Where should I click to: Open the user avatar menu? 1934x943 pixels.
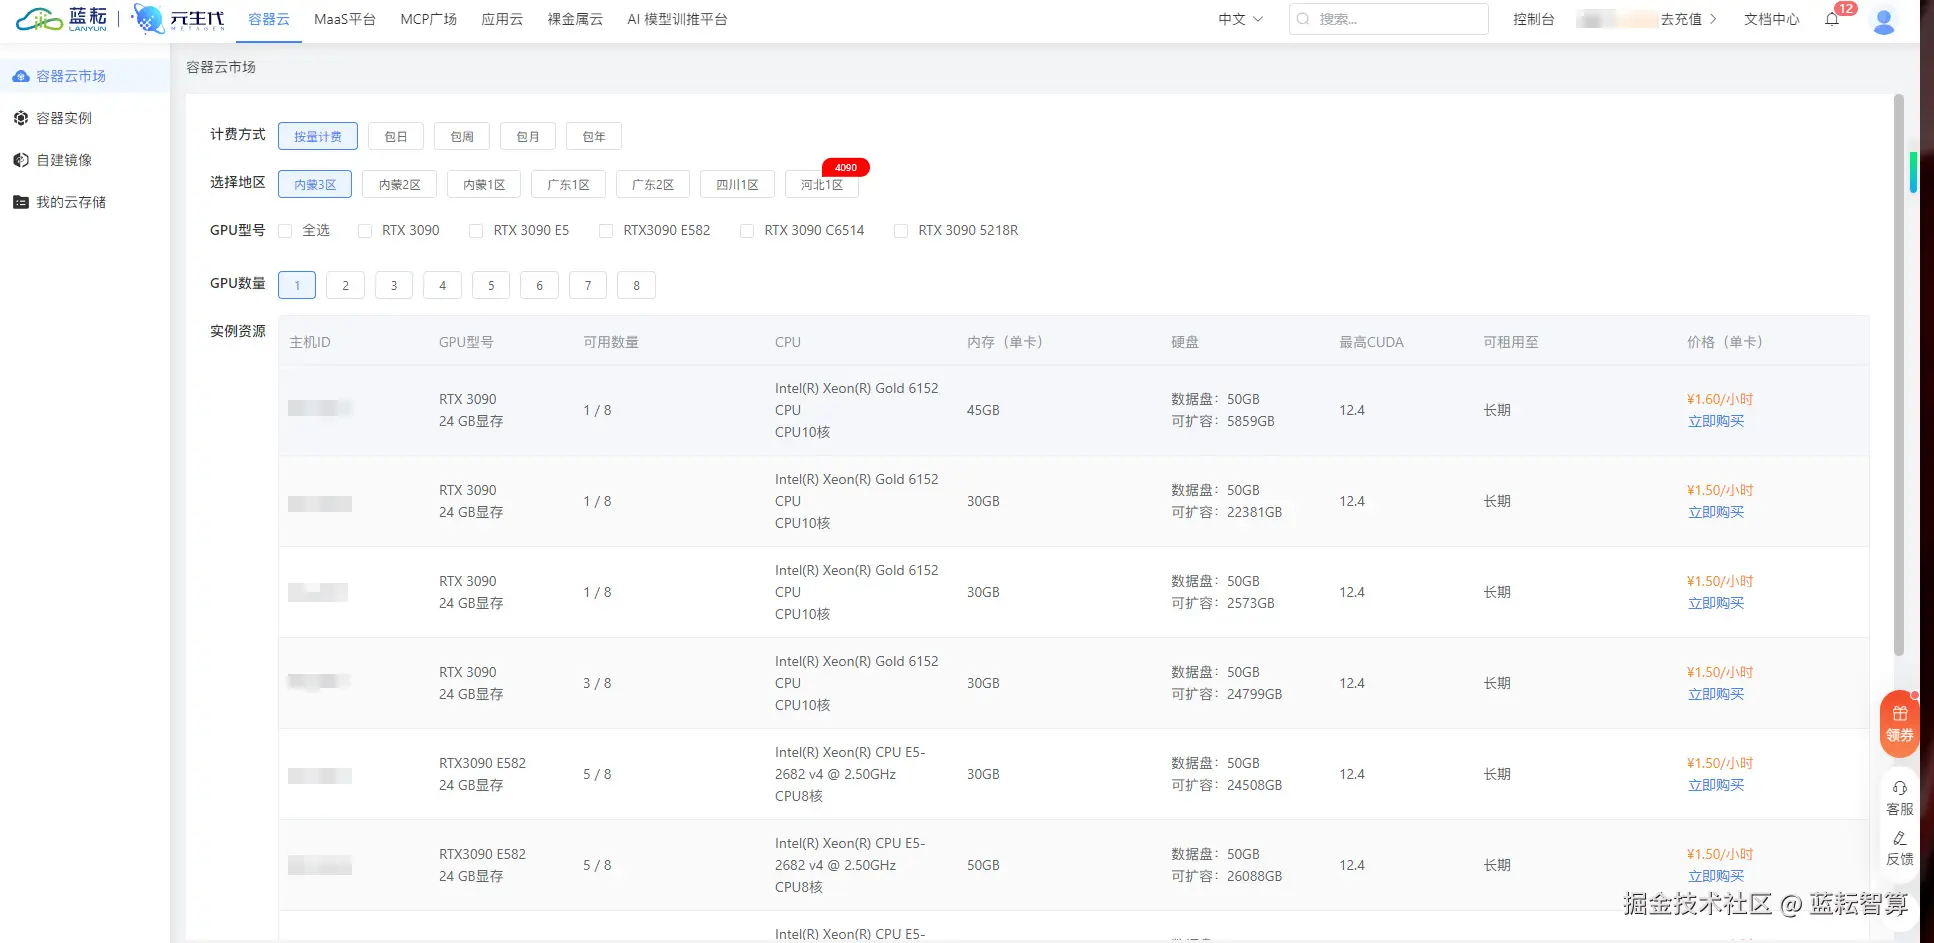tap(1884, 20)
